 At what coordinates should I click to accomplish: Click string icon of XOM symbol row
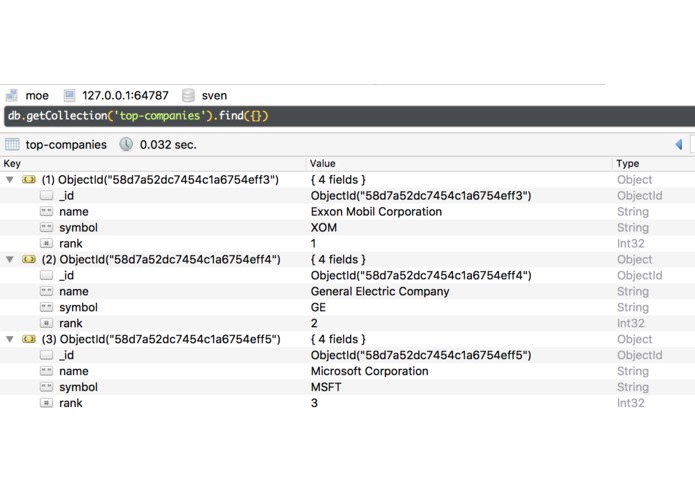47,227
